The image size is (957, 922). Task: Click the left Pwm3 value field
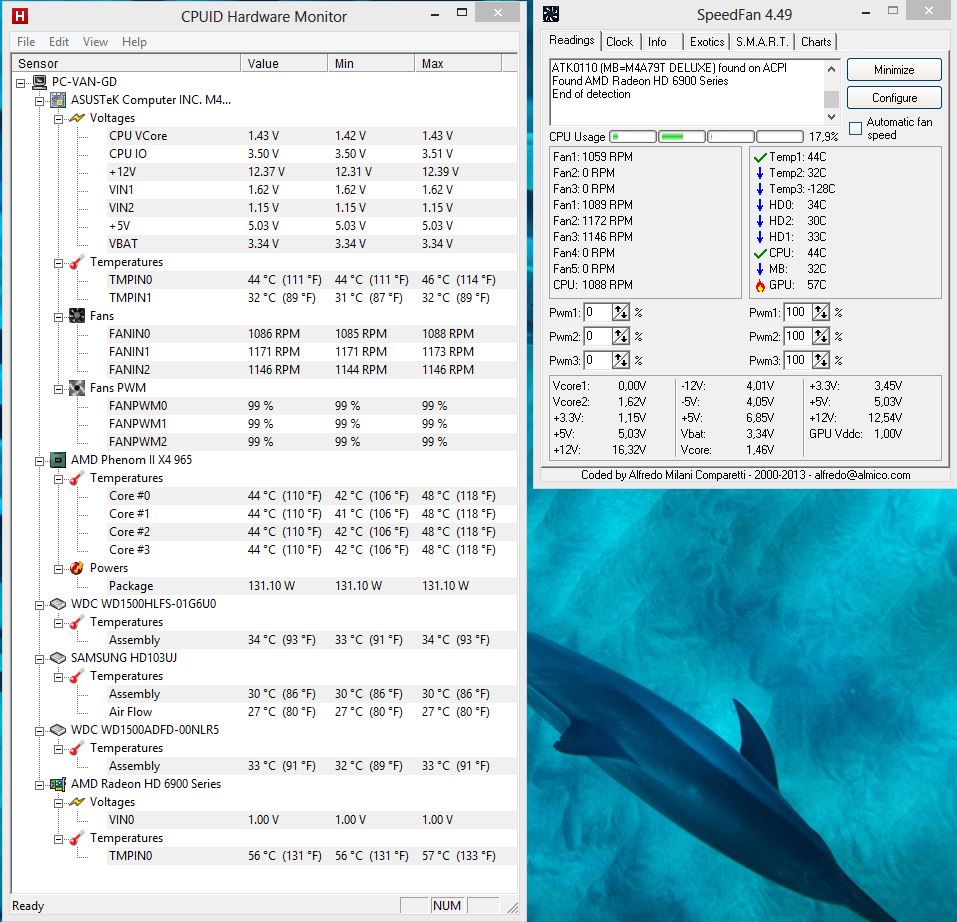pyautogui.click(x=598, y=360)
